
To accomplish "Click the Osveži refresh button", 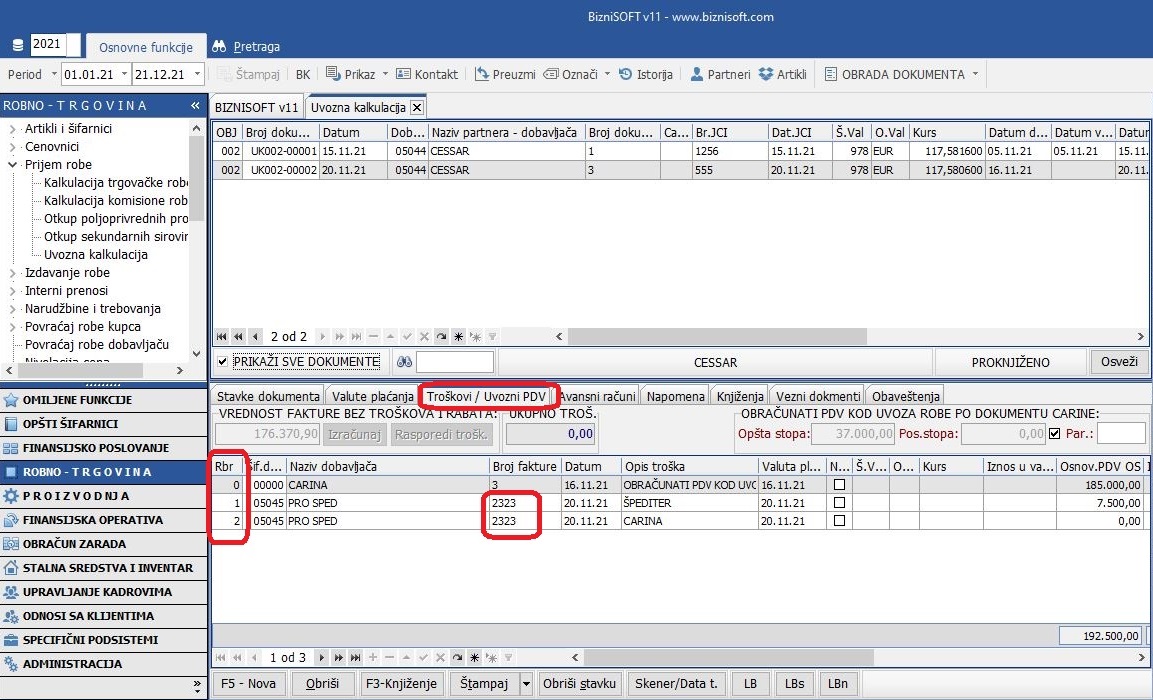I will click(x=1118, y=363).
